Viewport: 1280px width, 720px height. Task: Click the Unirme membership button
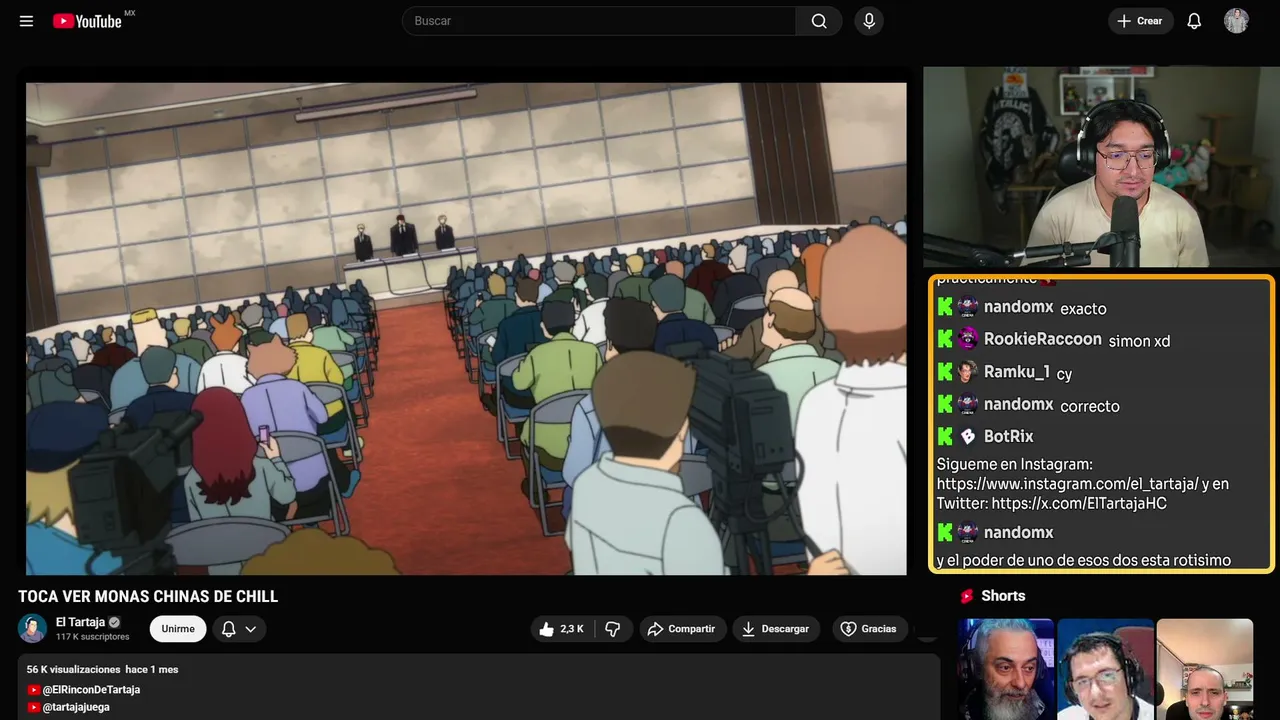(x=178, y=629)
